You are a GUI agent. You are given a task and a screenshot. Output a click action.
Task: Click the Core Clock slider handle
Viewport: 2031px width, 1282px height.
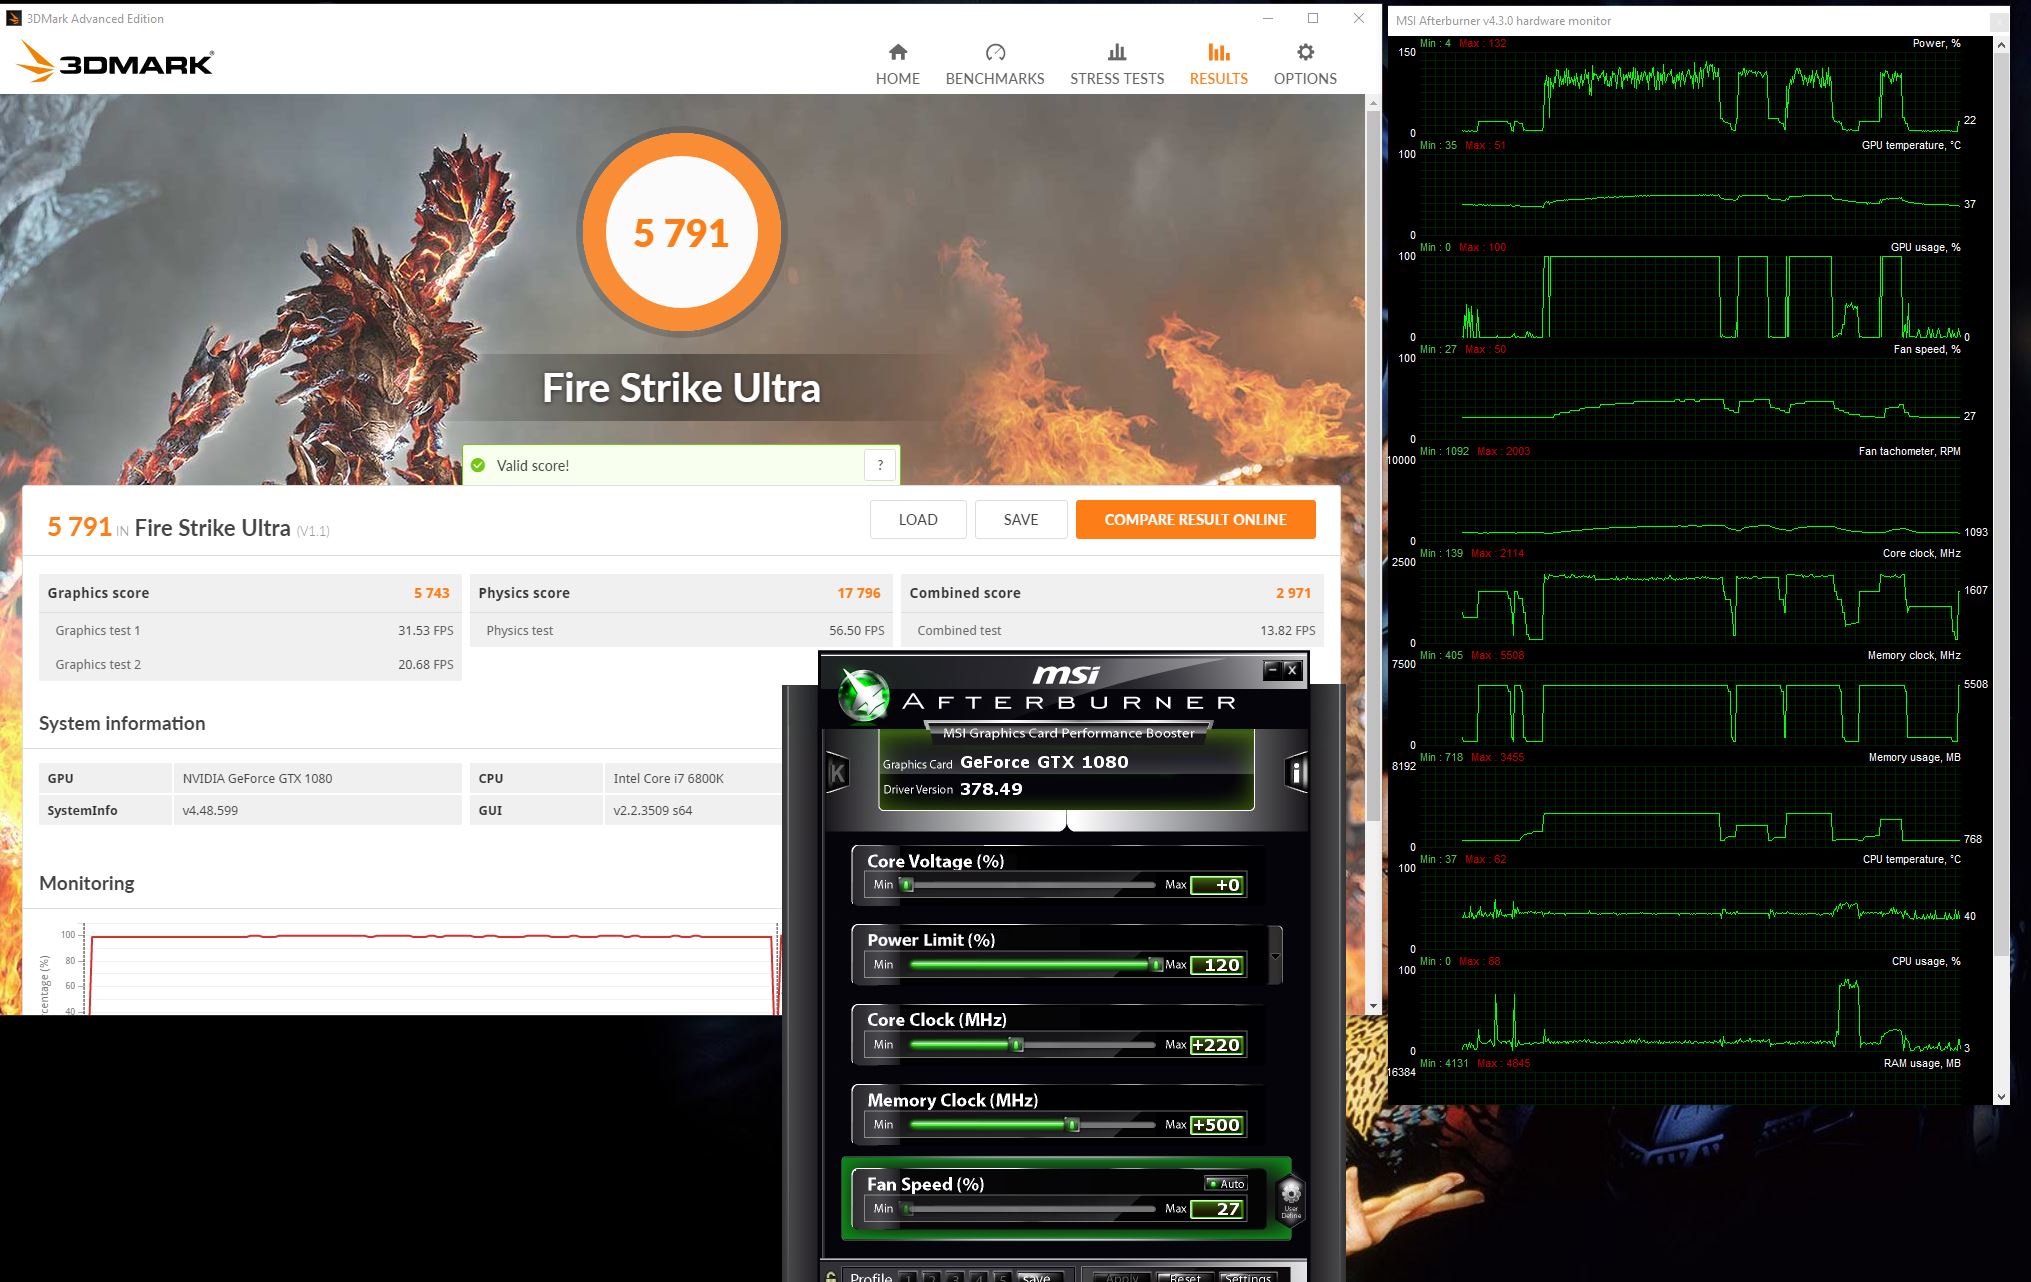coord(1016,1045)
